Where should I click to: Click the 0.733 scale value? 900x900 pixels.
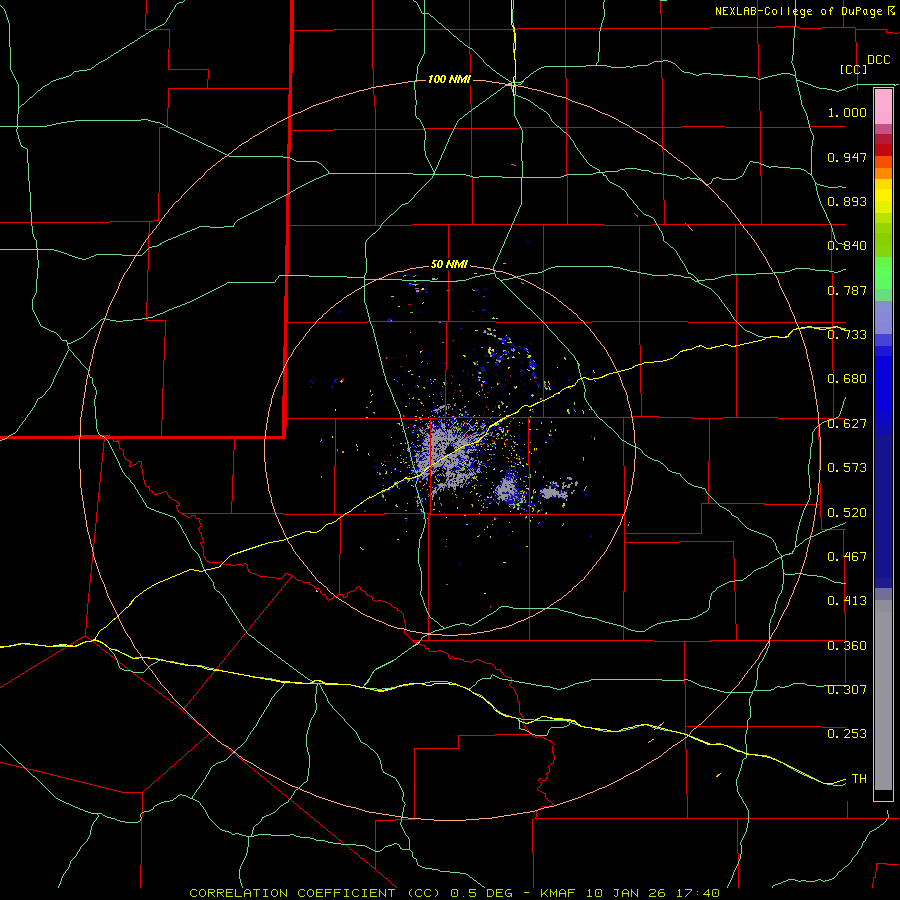coord(847,335)
